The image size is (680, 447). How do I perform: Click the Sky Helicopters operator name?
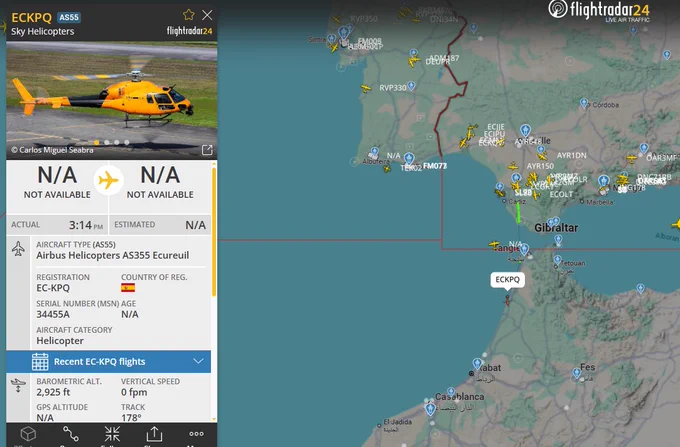pos(42,31)
